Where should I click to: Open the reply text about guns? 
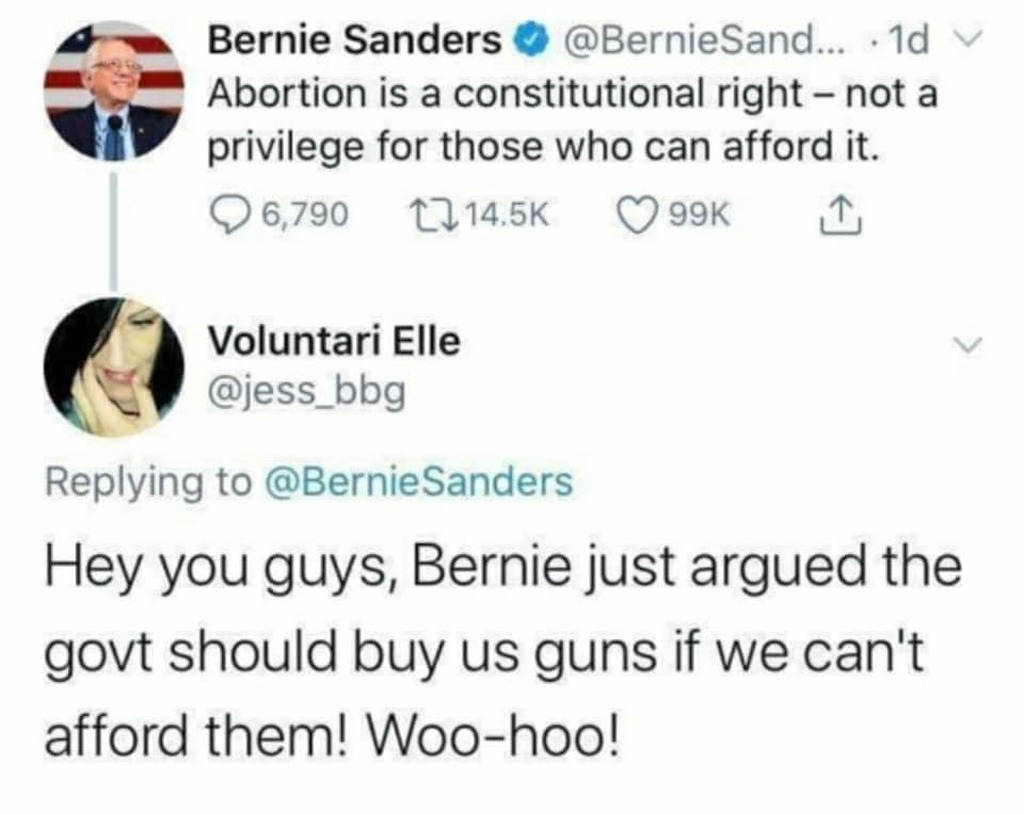point(500,655)
